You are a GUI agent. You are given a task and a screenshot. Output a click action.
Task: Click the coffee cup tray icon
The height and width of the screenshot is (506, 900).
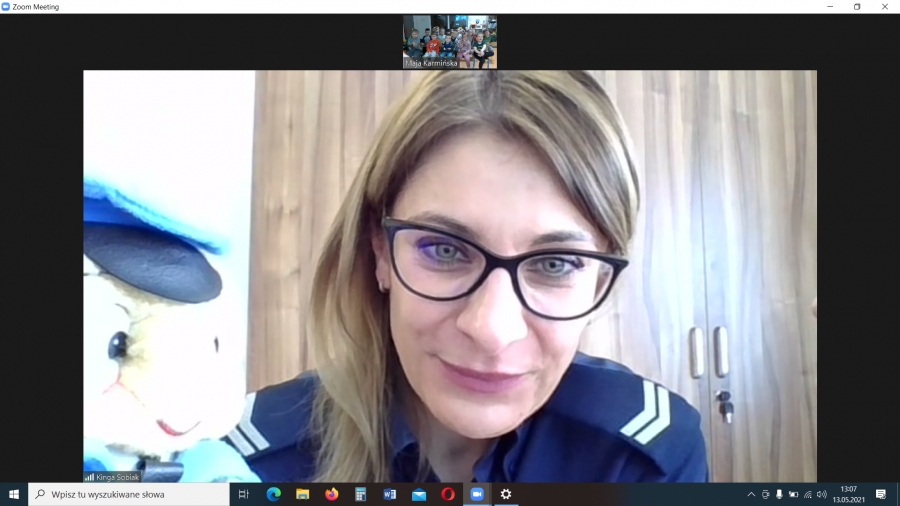[x=765, y=494]
